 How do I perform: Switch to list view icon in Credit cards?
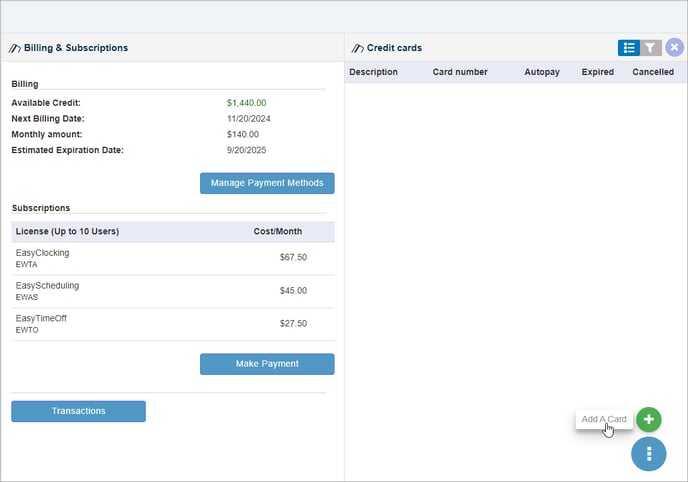tap(629, 47)
